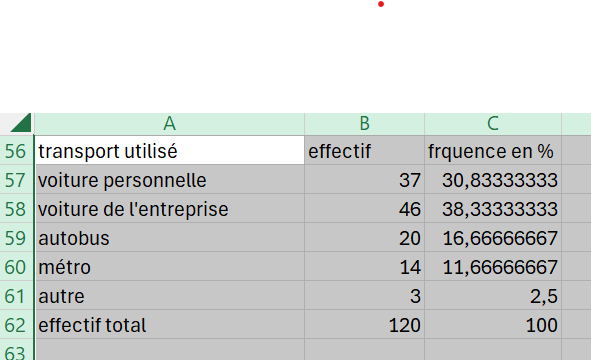
Task: Select the "voiture de l'entreprise" cell
Action: 169,208
